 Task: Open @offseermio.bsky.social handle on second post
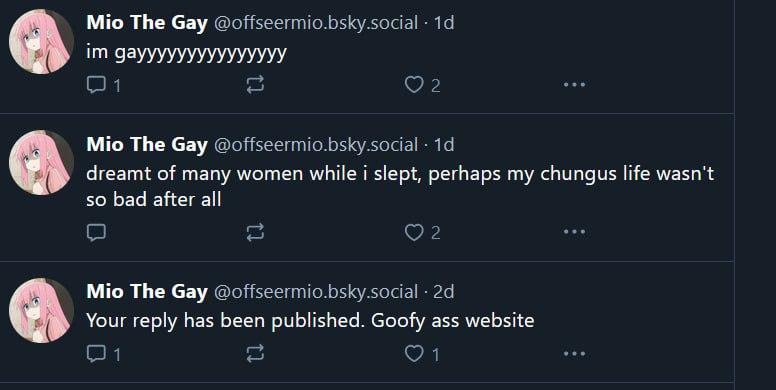(x=316, y=145)
